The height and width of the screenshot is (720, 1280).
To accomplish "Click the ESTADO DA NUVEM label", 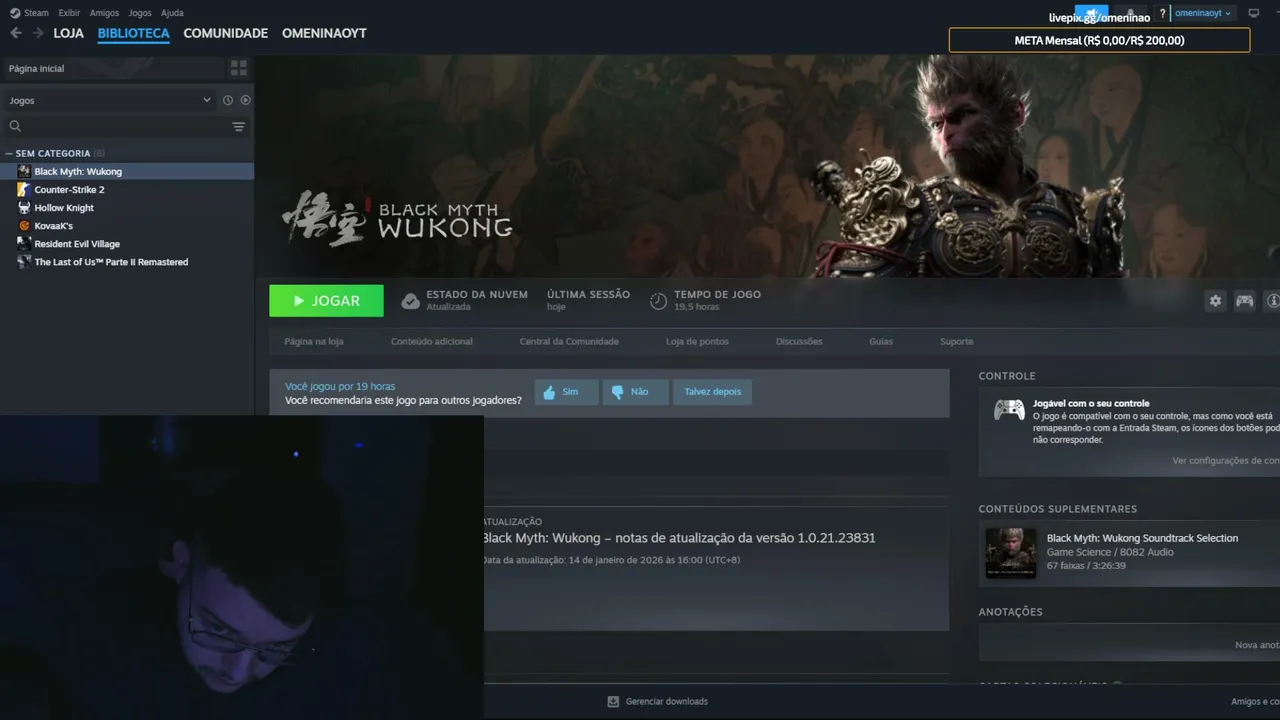I will 477,294.
